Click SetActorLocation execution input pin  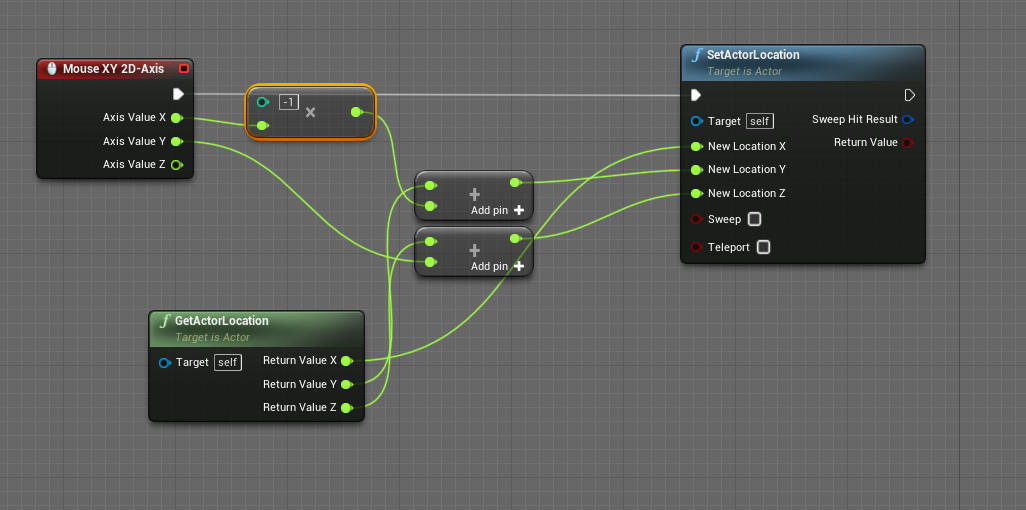coord(696,96)
